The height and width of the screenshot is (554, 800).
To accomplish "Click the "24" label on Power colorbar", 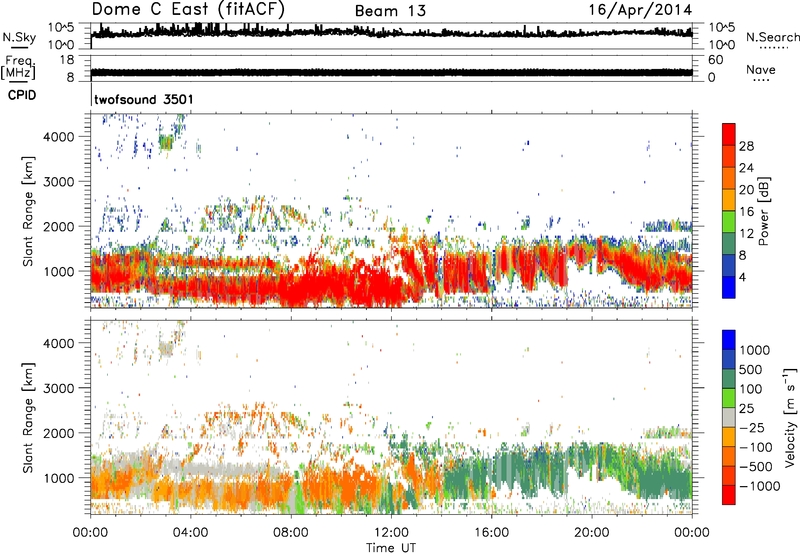I will coord(746,168).
